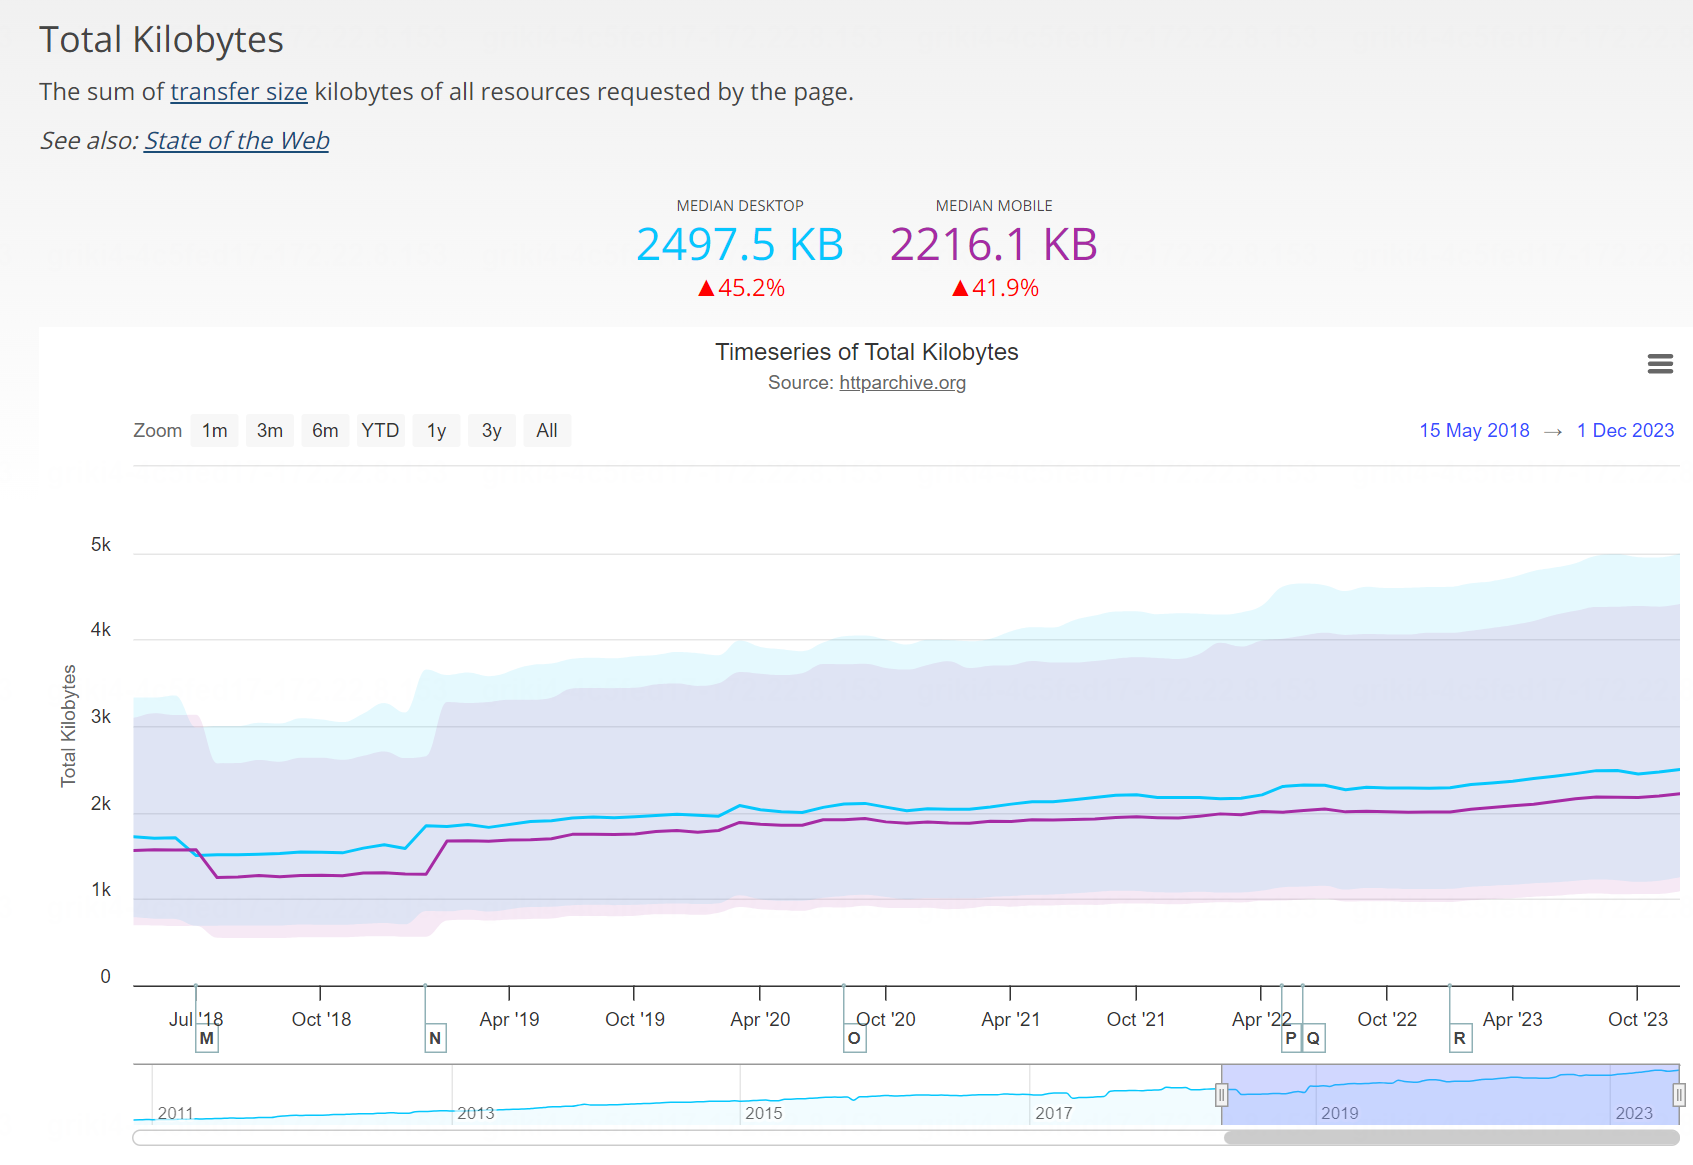Click the M flag marker
This screenshot has width=1693, height=1165.
[207, 1038]
